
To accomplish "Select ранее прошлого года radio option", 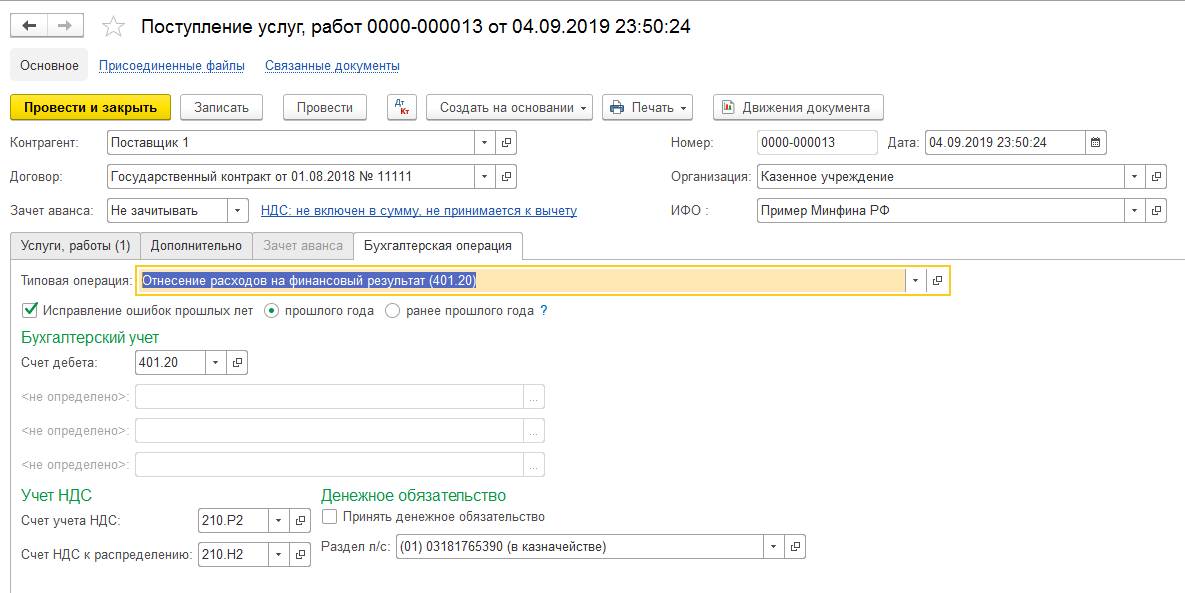I will [x=392, y=310].
